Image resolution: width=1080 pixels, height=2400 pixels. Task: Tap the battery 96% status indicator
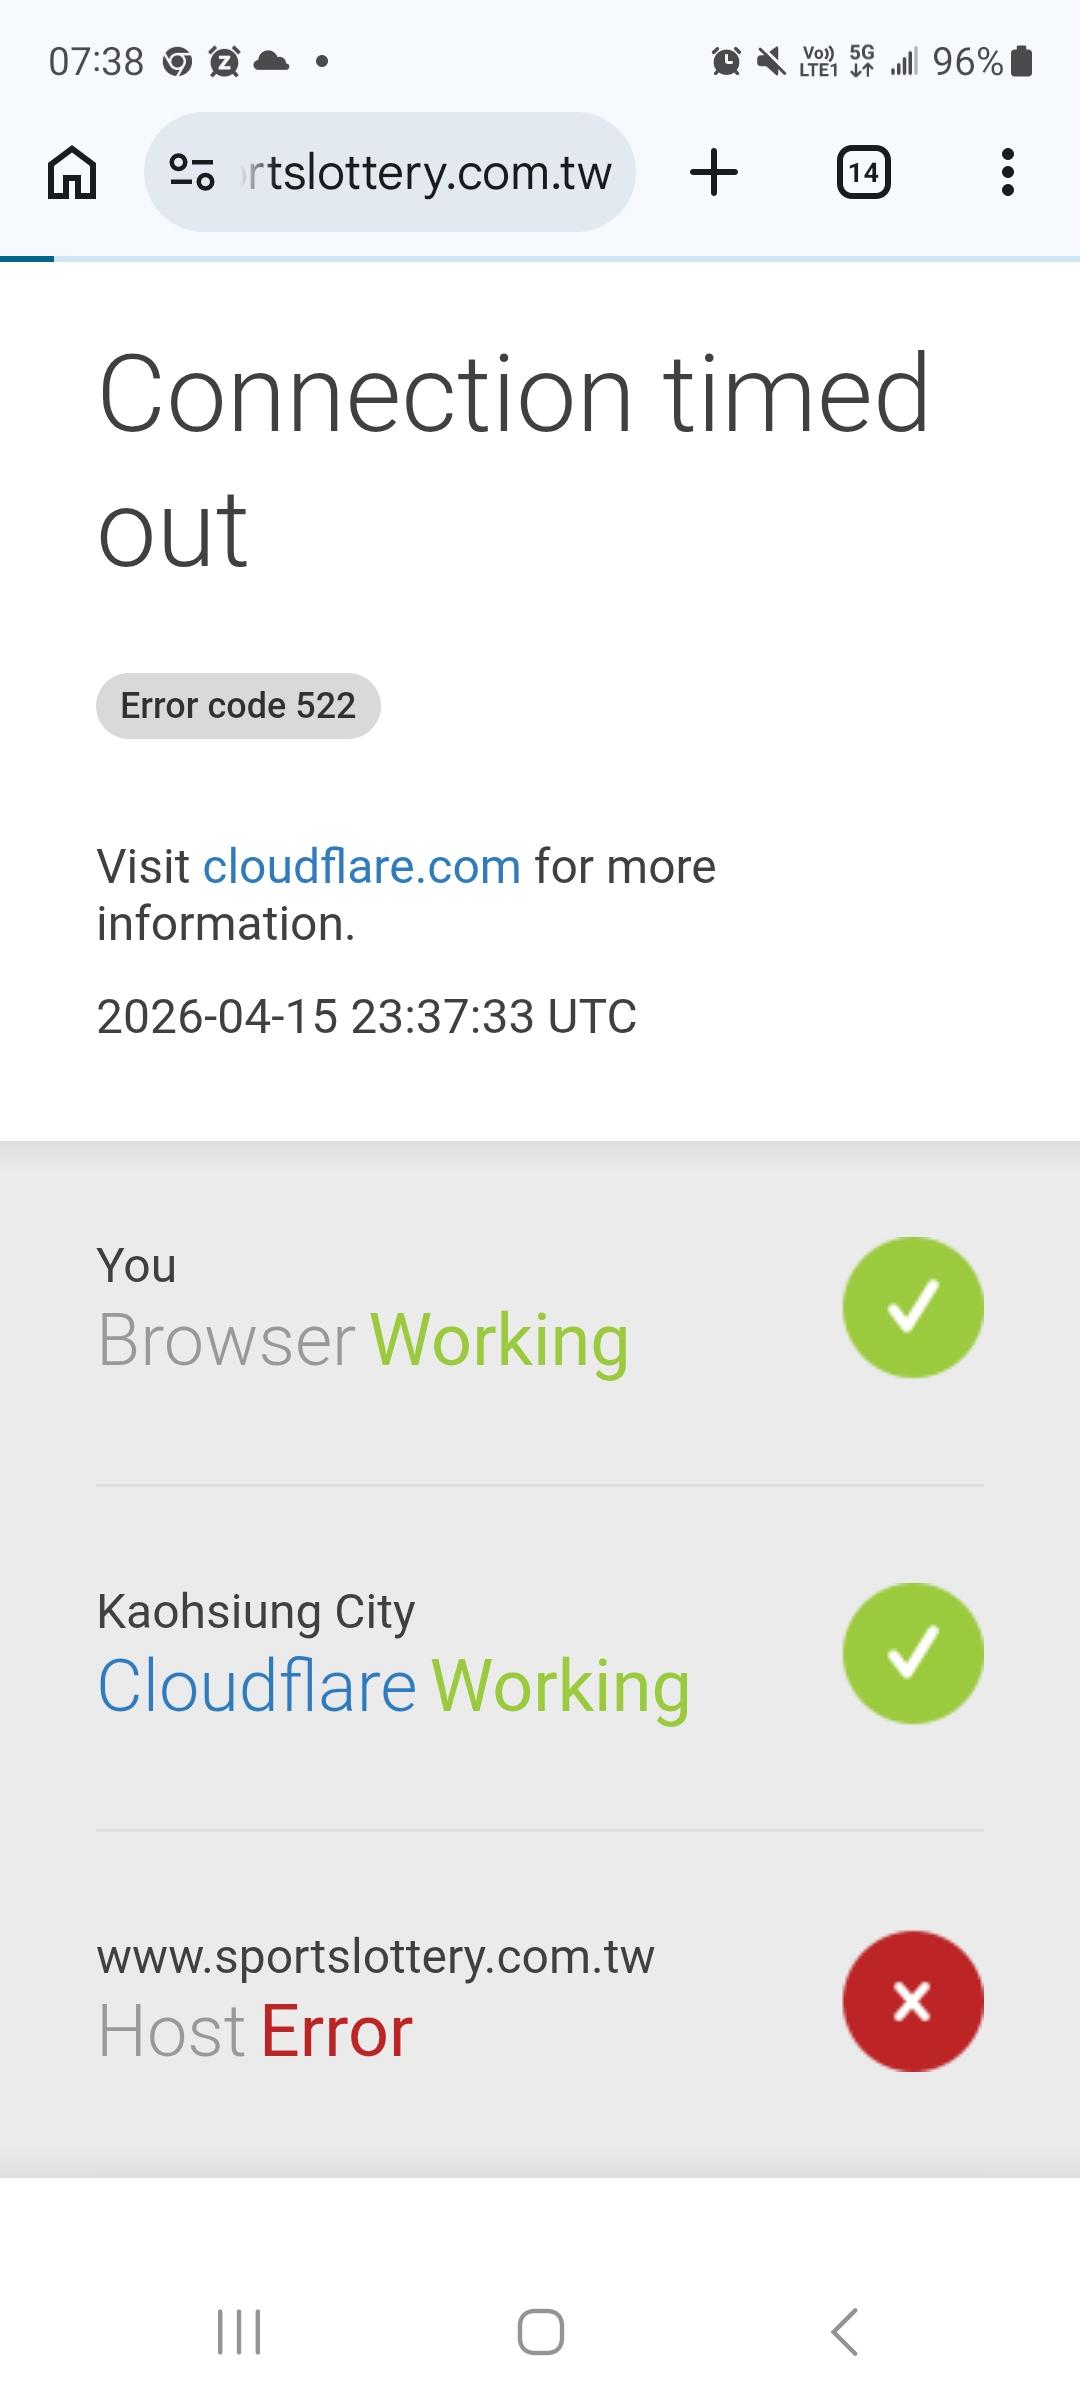pyautogui.click(x=982, y=62)
